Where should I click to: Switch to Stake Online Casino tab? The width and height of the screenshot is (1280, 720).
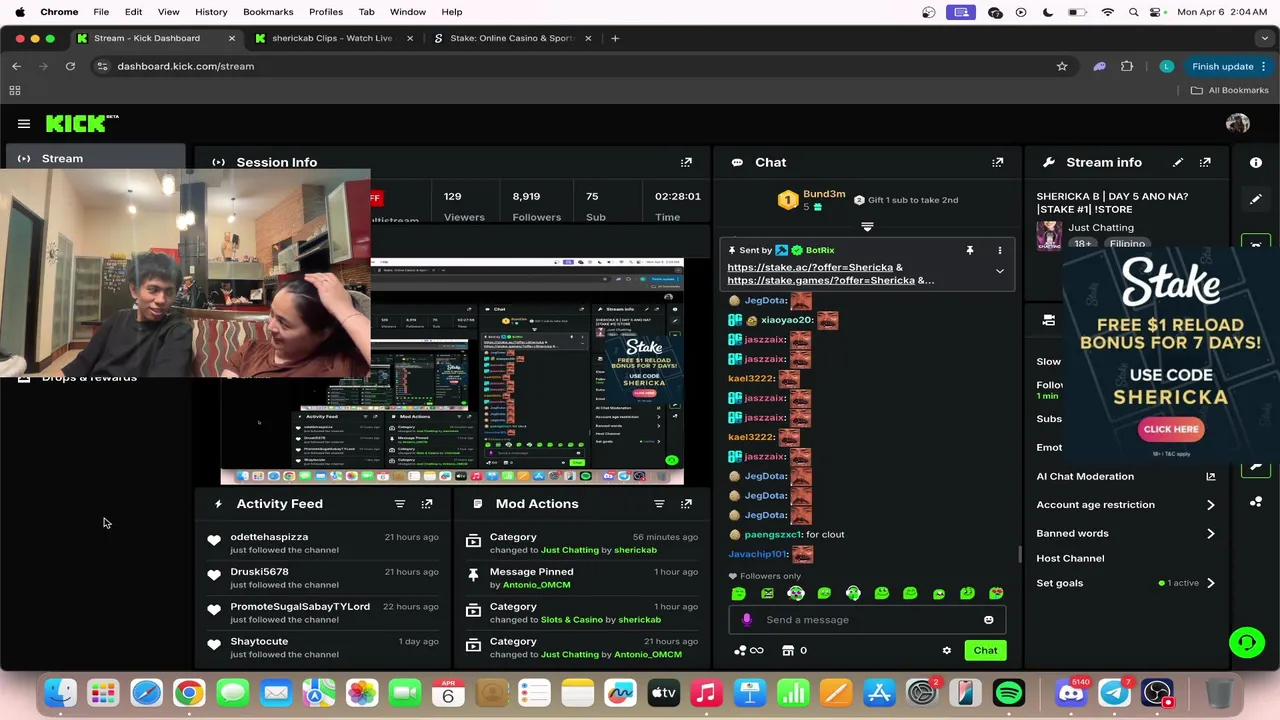510,38
